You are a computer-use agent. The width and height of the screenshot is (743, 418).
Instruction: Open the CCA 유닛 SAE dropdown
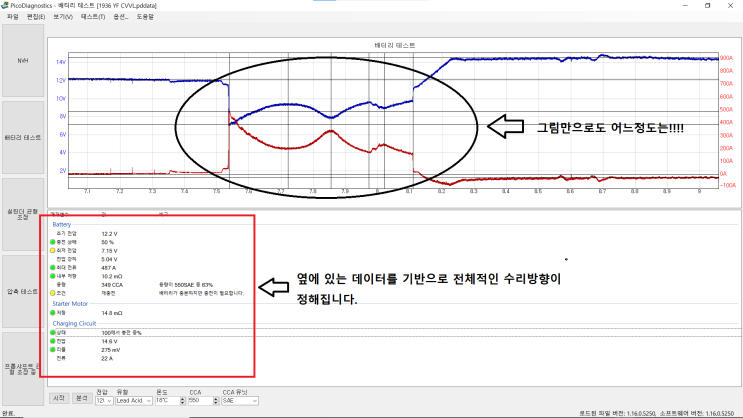pyautogui.click(x=240, y=400)
